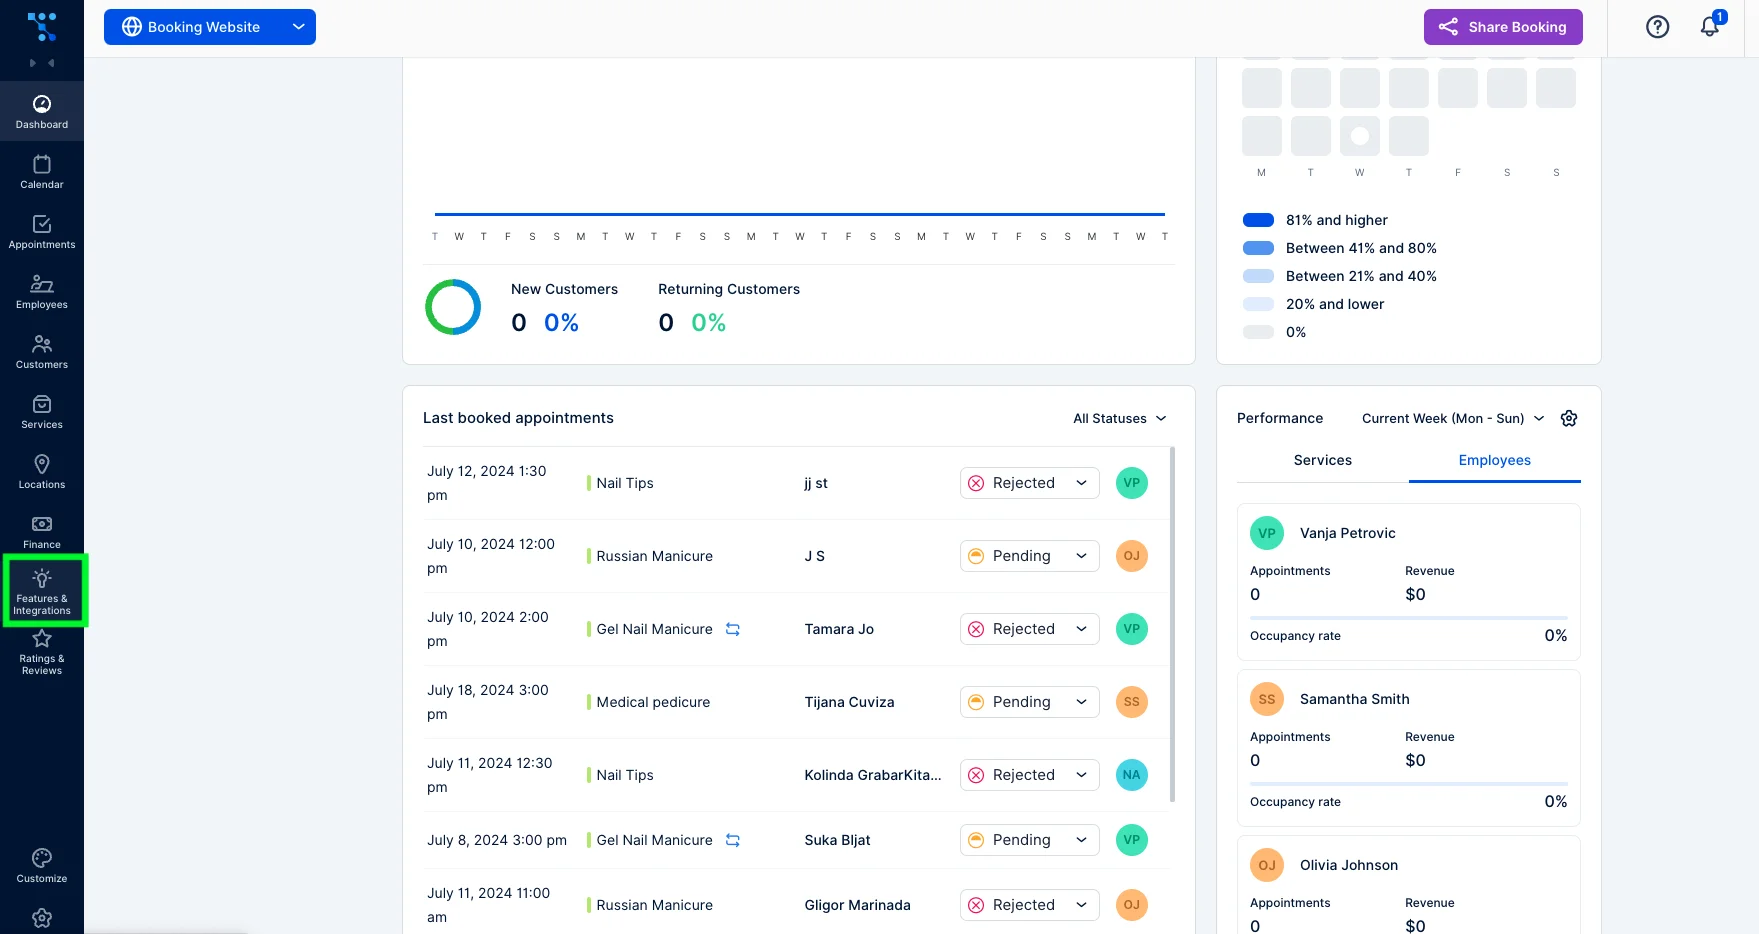Click the date July 12, 2024 1:30 pm

487,483
